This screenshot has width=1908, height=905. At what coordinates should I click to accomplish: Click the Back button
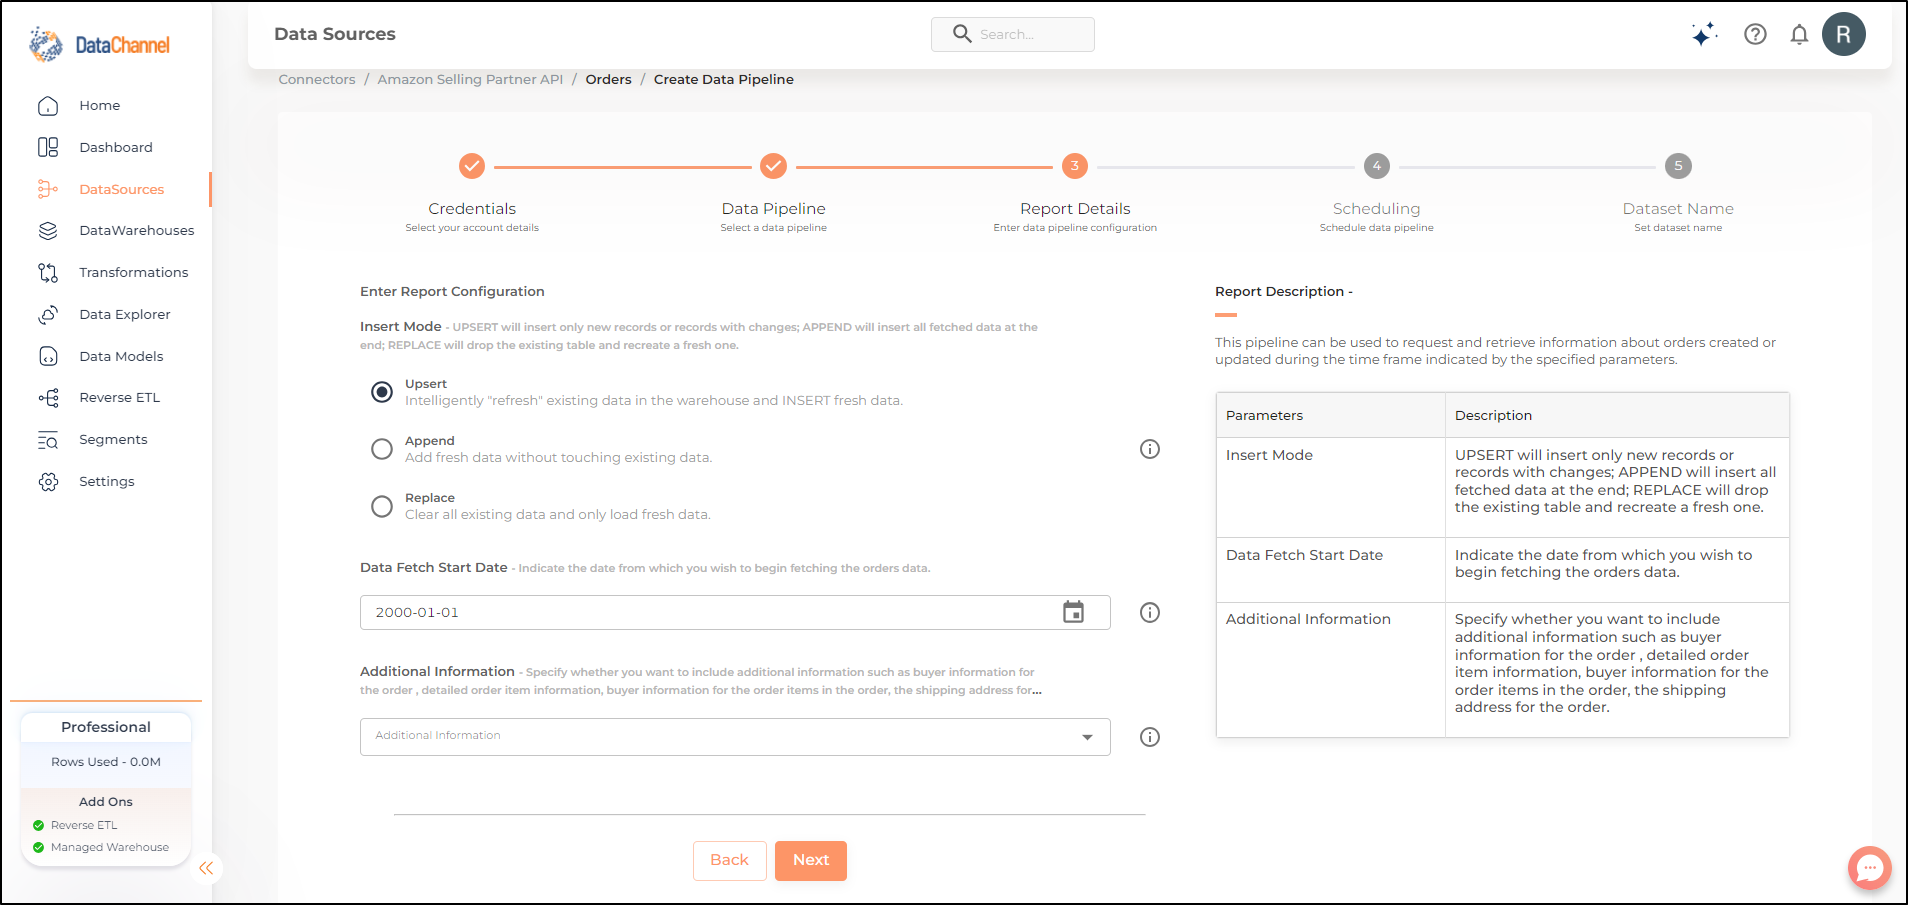tap(730, 860)
